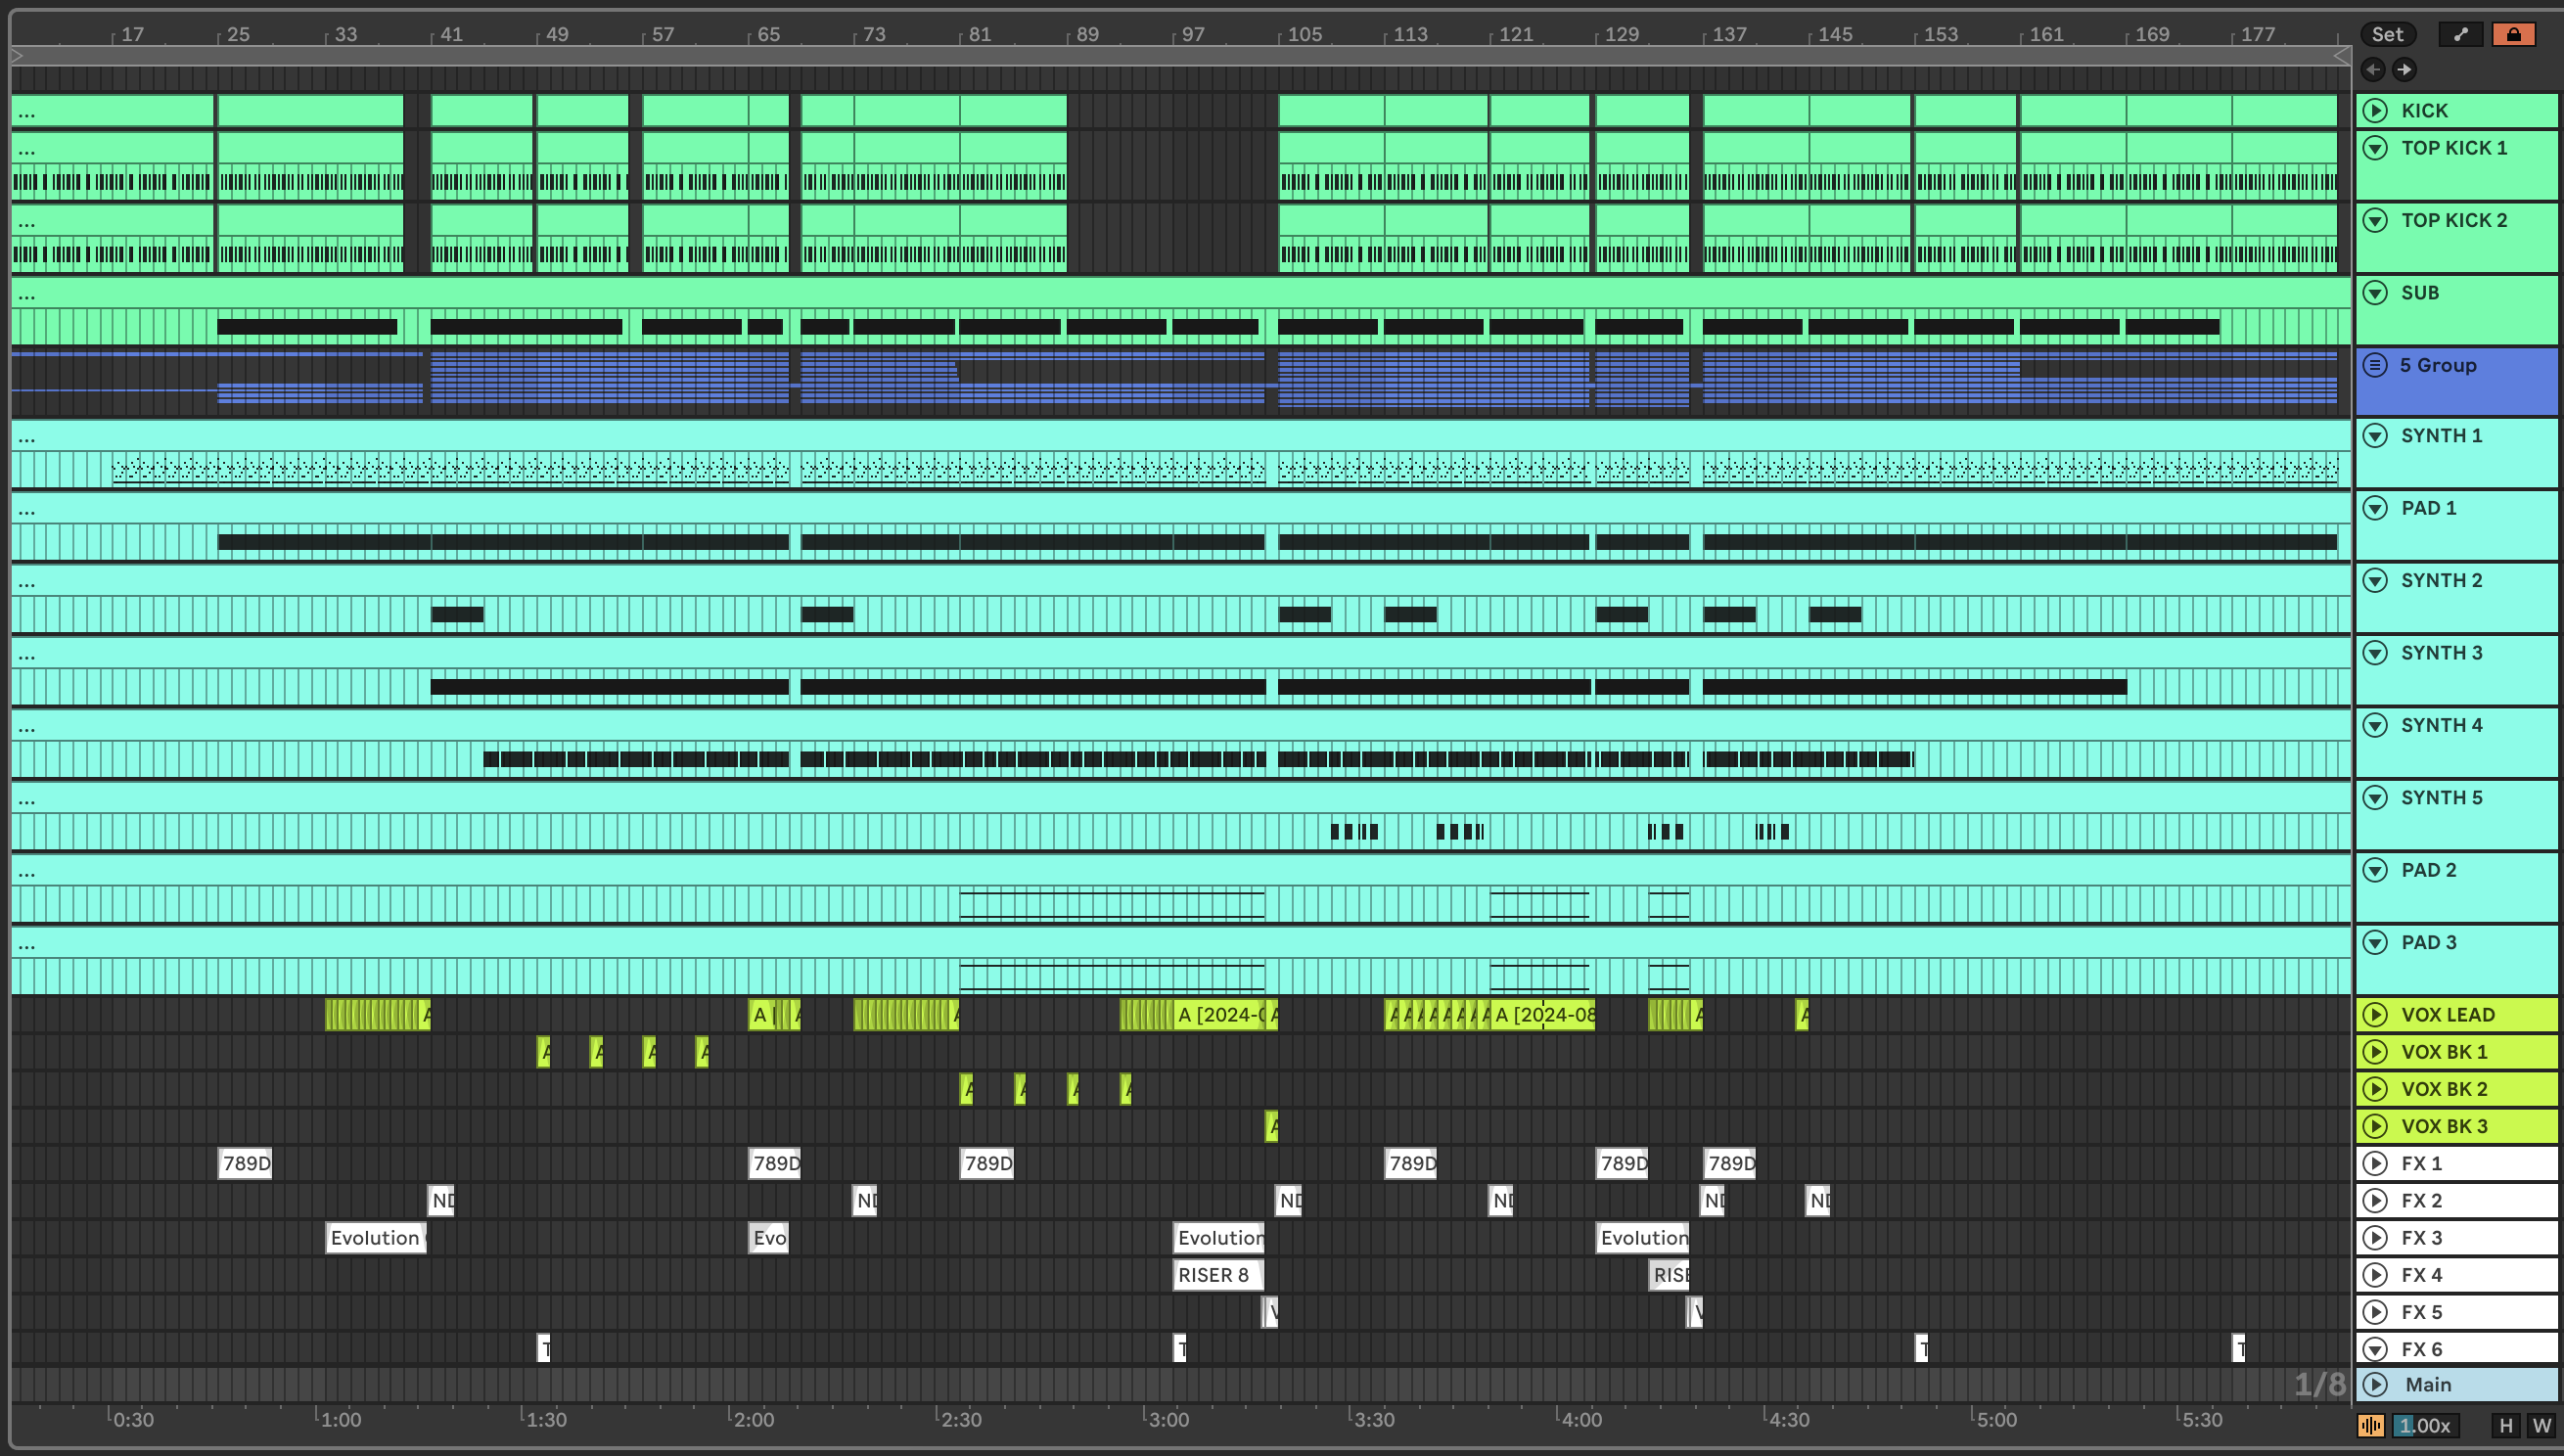This screenshot has height=1456, width=2564.
Task: Click the 3:00 mark in time ruler
Action: click(1168, 1420)
